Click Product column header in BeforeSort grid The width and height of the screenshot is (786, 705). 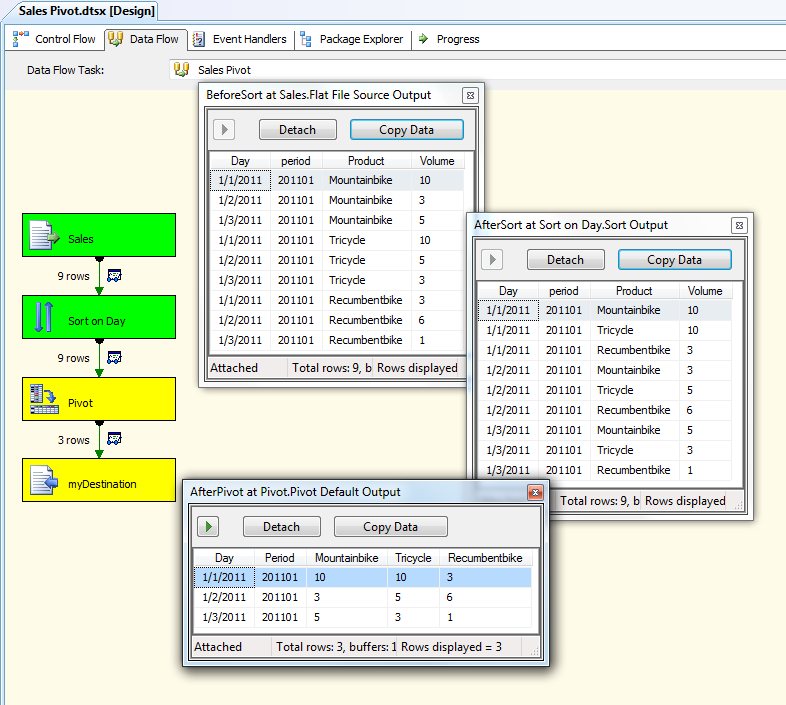[x=366, y=161]
